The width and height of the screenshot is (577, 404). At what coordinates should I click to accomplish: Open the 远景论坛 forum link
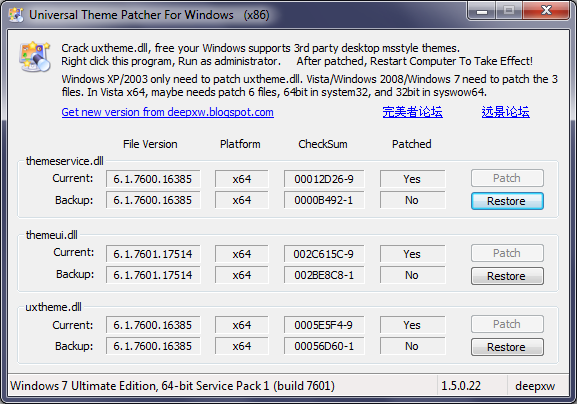click(x=506, y=112)
